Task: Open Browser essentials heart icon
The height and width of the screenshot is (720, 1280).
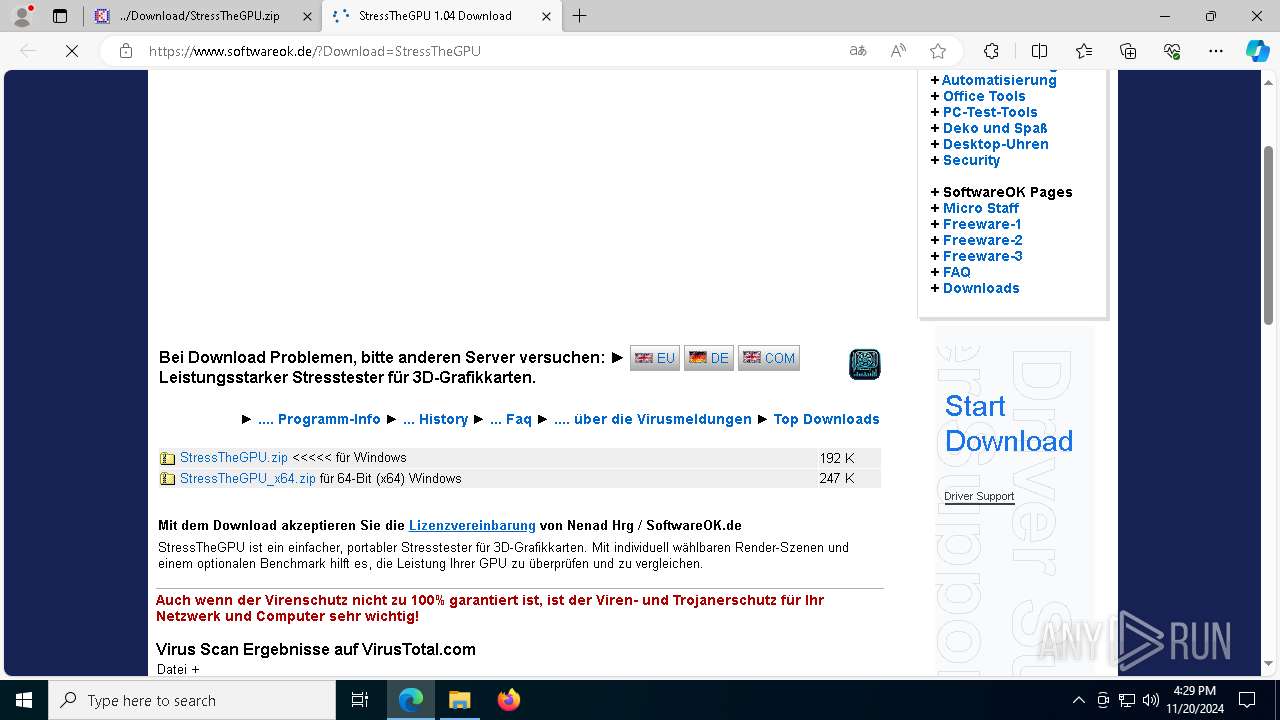Action: (1172, 51)
